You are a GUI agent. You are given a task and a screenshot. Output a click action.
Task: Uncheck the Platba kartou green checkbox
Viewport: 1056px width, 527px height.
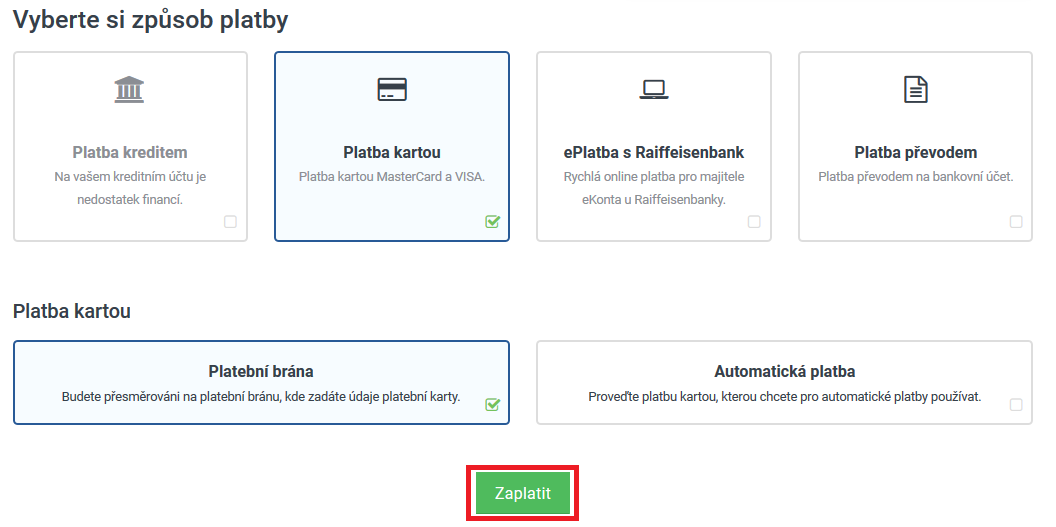tap(492, 221)
